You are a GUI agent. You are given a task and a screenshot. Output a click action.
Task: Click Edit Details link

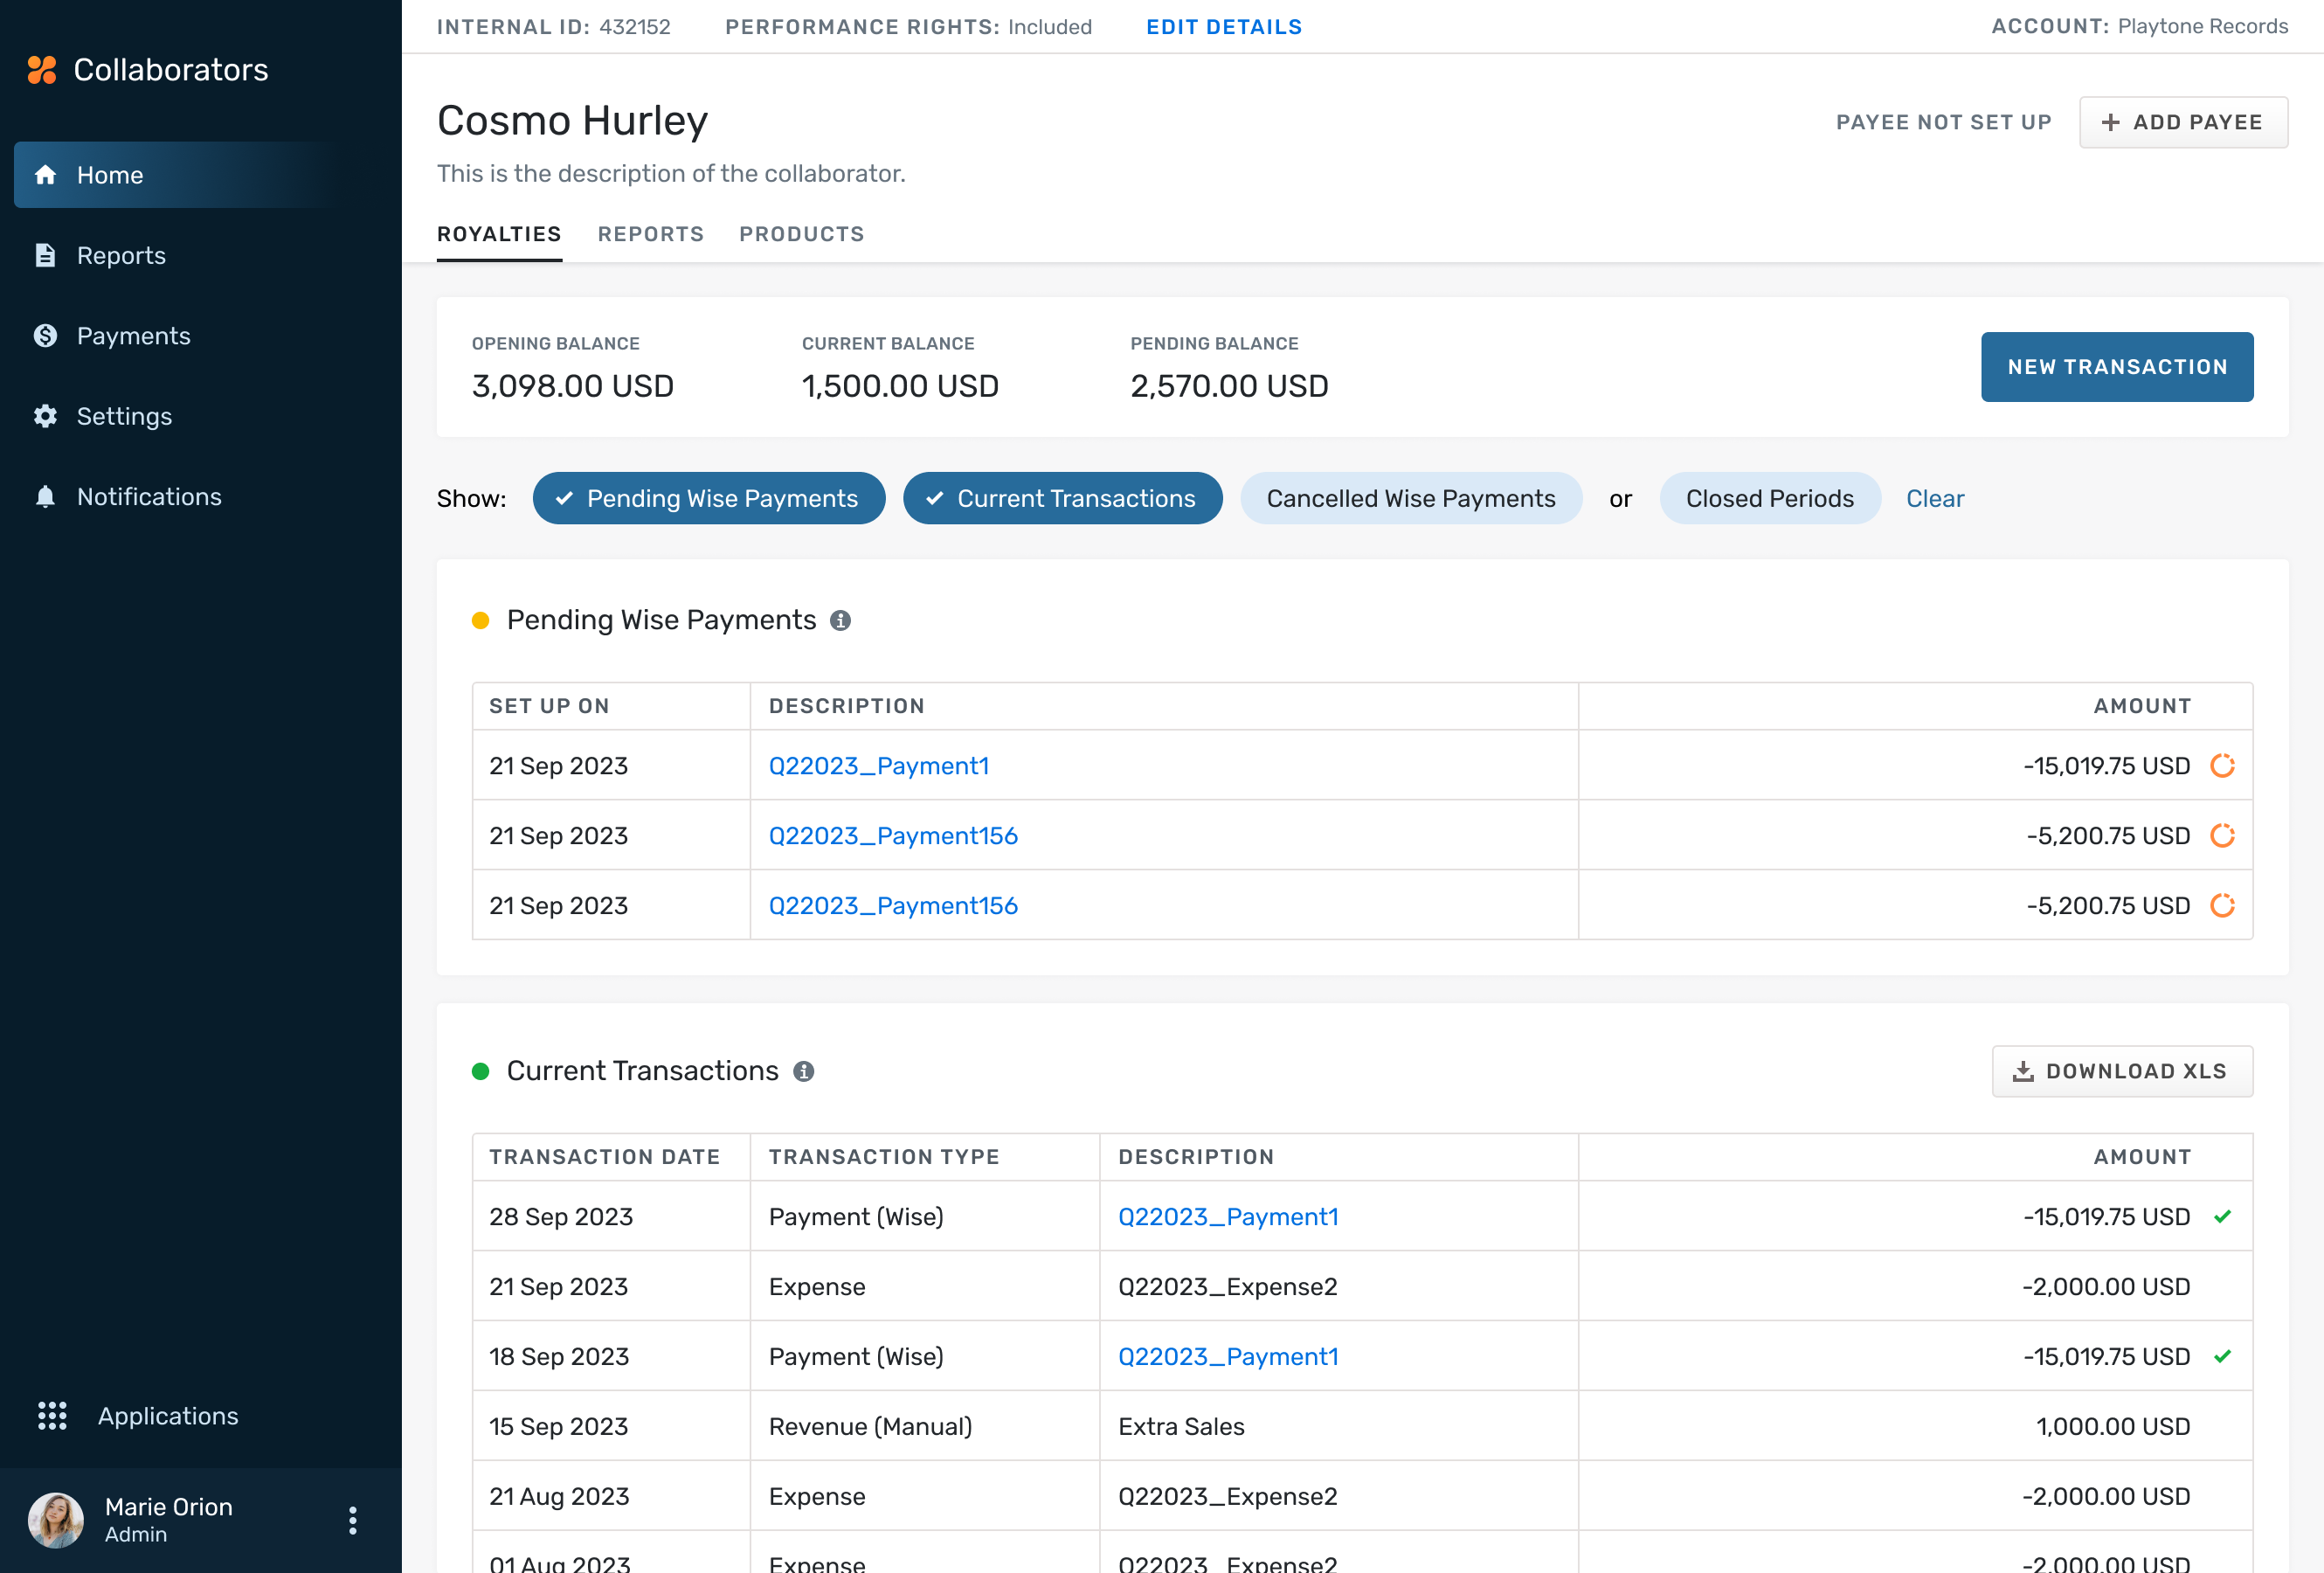[1223, 27]
